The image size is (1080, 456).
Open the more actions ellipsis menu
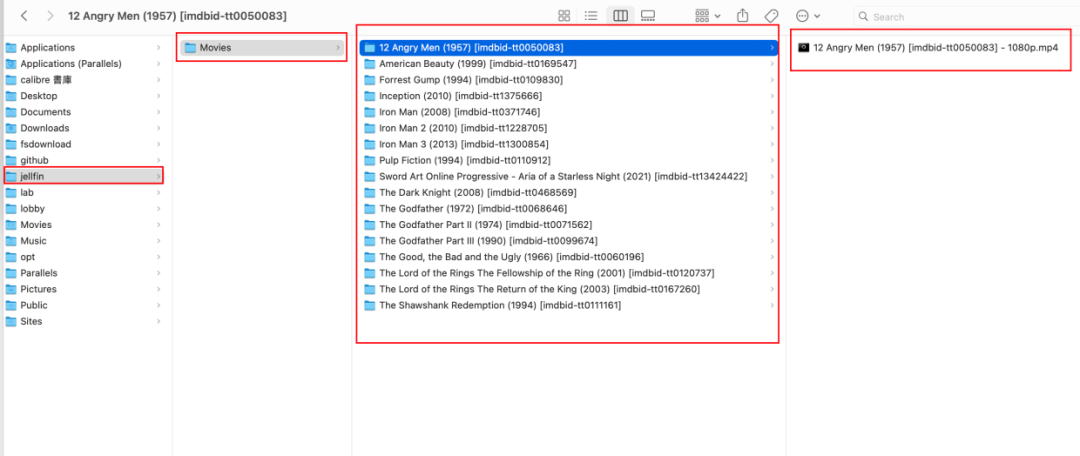[x=807, y=16]
